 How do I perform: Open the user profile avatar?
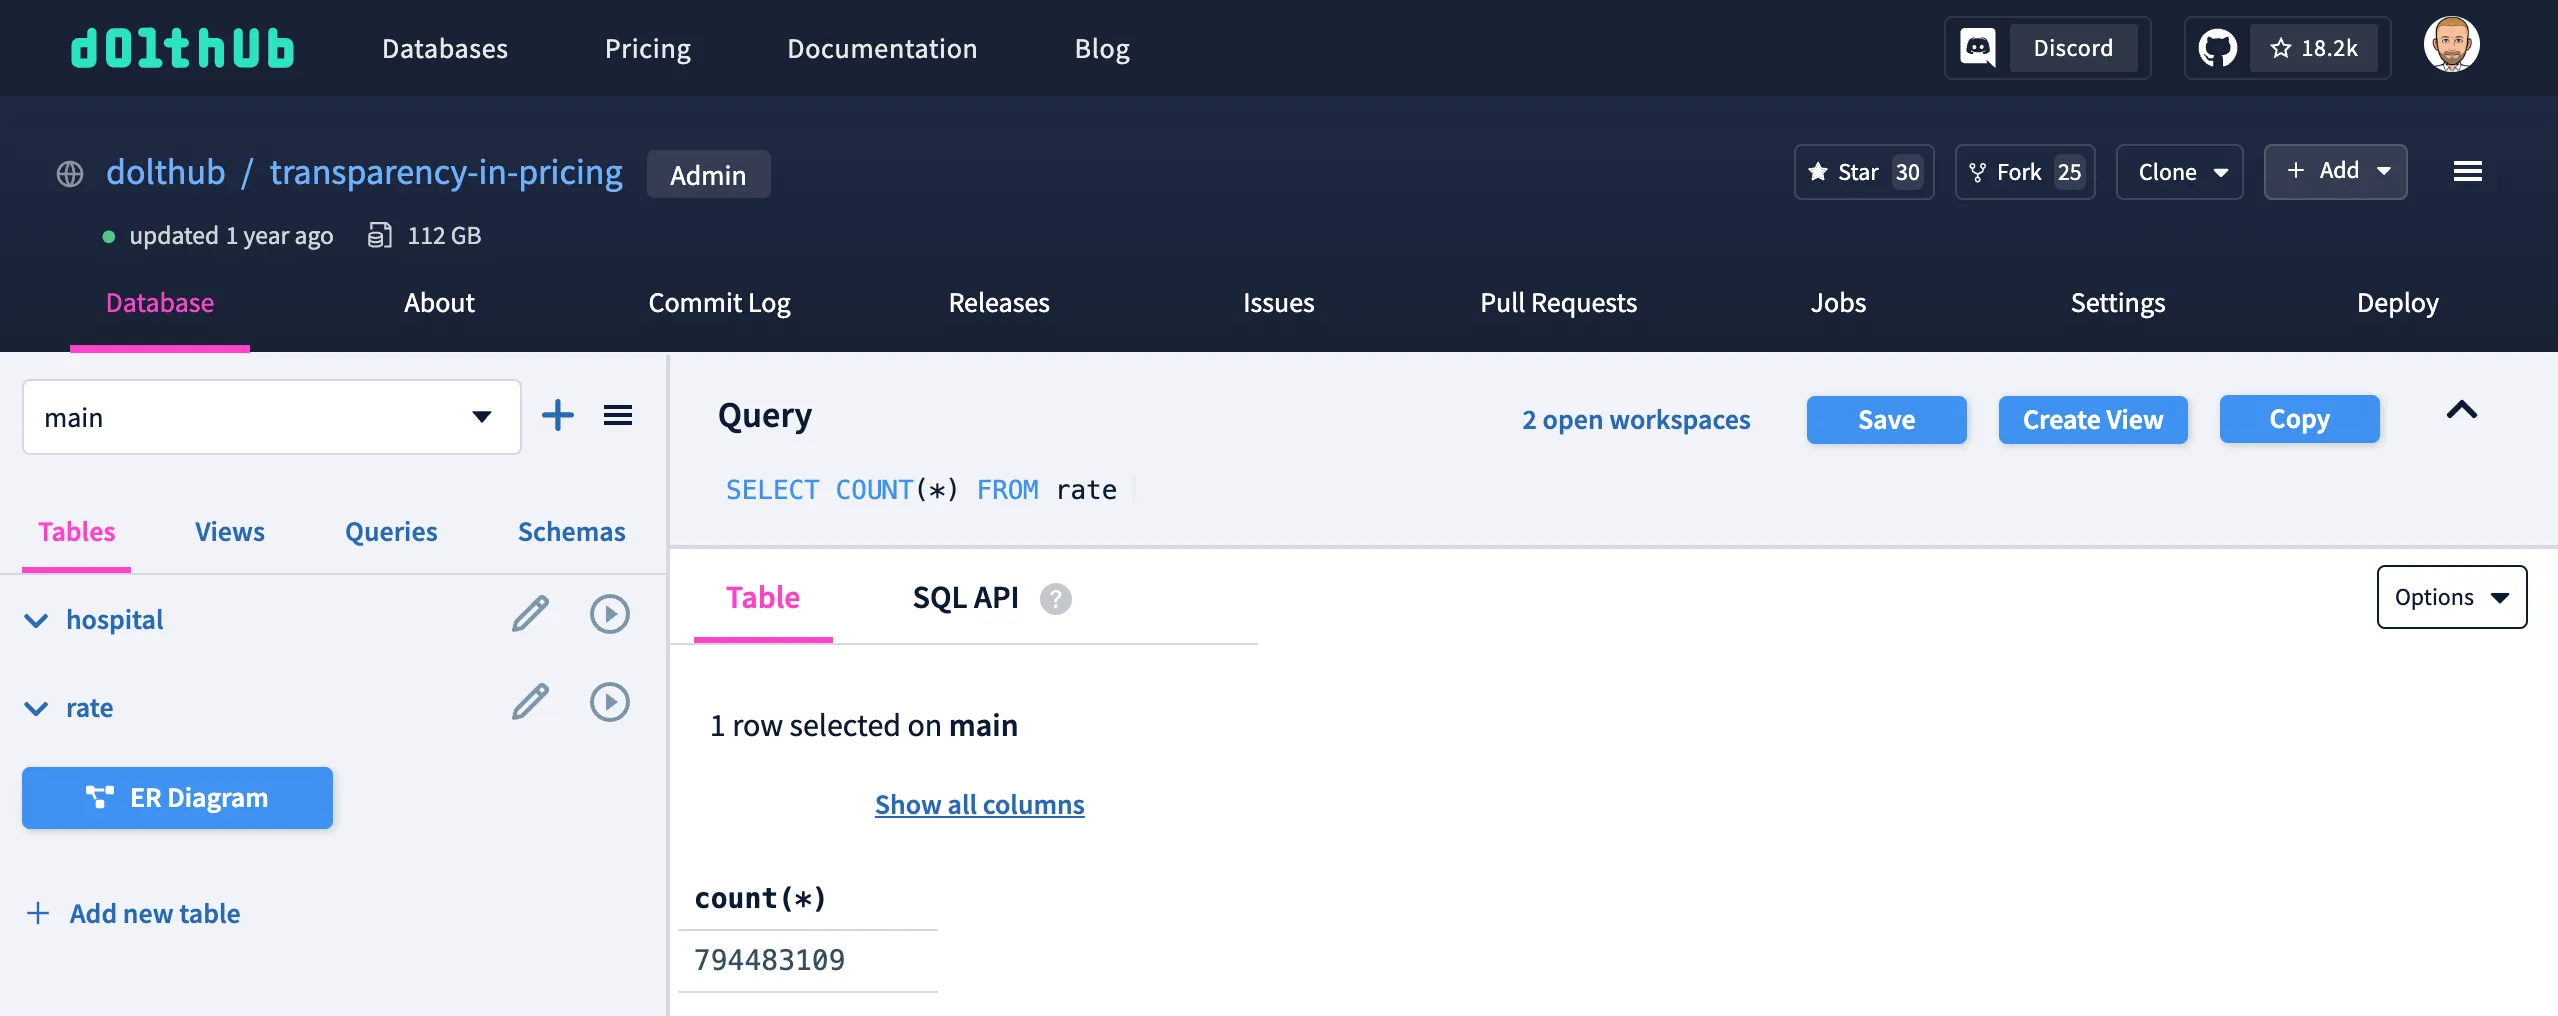point(2451,45)
